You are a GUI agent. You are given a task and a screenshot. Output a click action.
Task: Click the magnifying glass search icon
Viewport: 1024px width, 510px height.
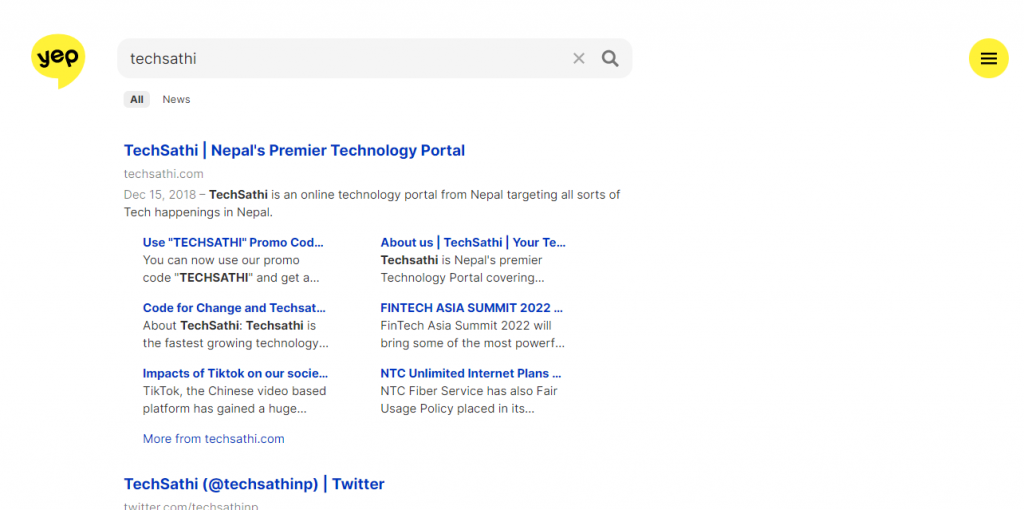(610, 59)
